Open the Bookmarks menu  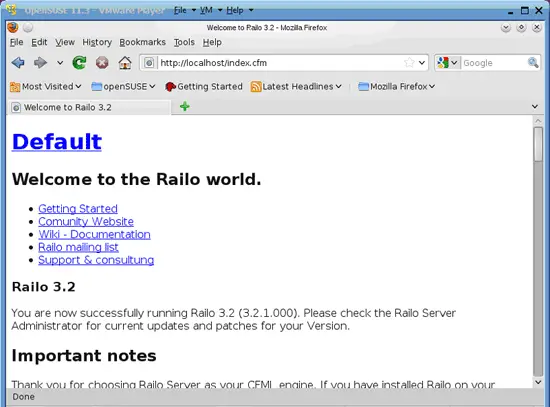pos(142,42)
